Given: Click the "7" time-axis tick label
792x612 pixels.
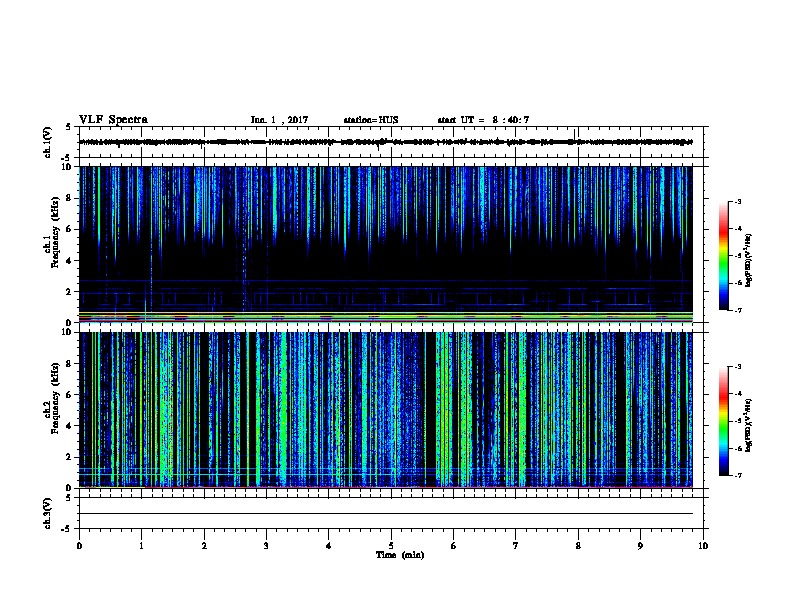Looking at the screenshot, I should [x=516, y=545].
